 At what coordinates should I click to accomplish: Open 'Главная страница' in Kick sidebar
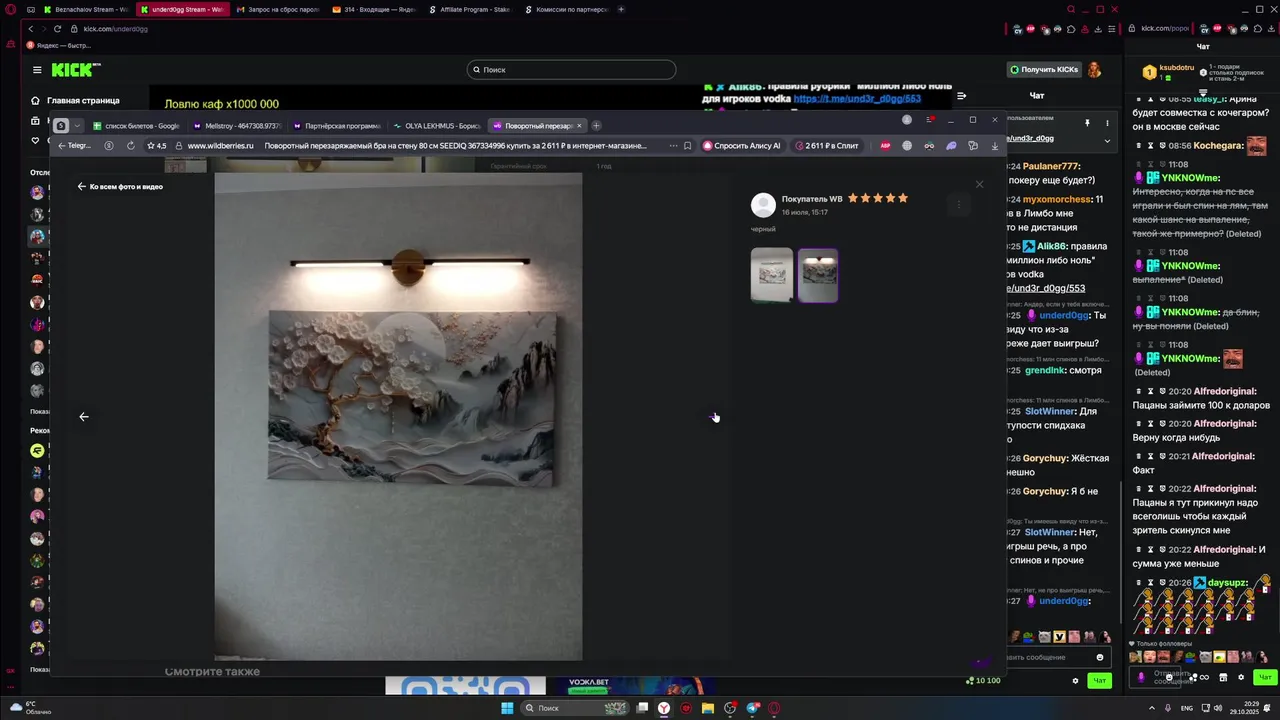pyautogui.click(x=75, y=100)
